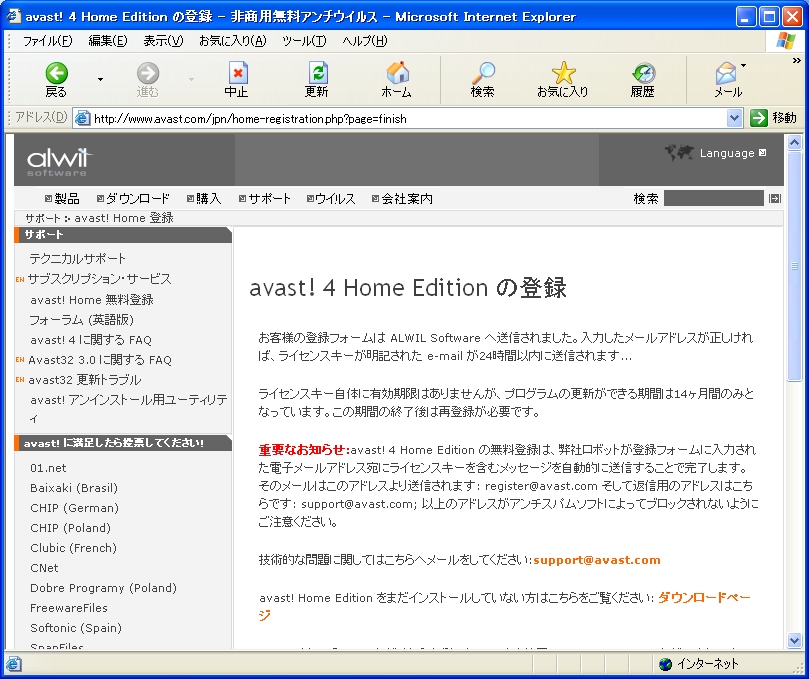Open the 表示(V) menu
This screenshot has height=679, width=809.
point(163,41)
